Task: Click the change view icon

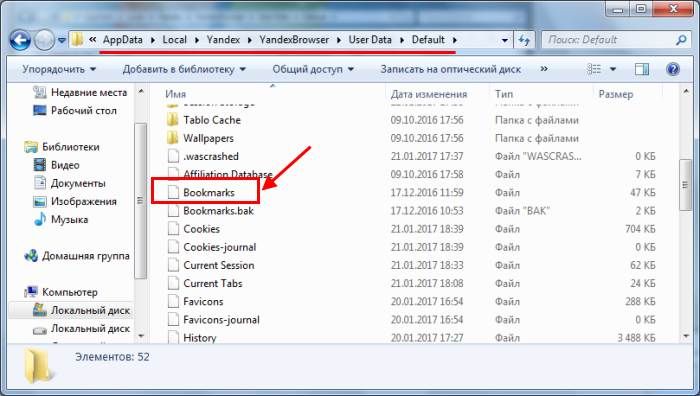Action: [x=594, y=69]
